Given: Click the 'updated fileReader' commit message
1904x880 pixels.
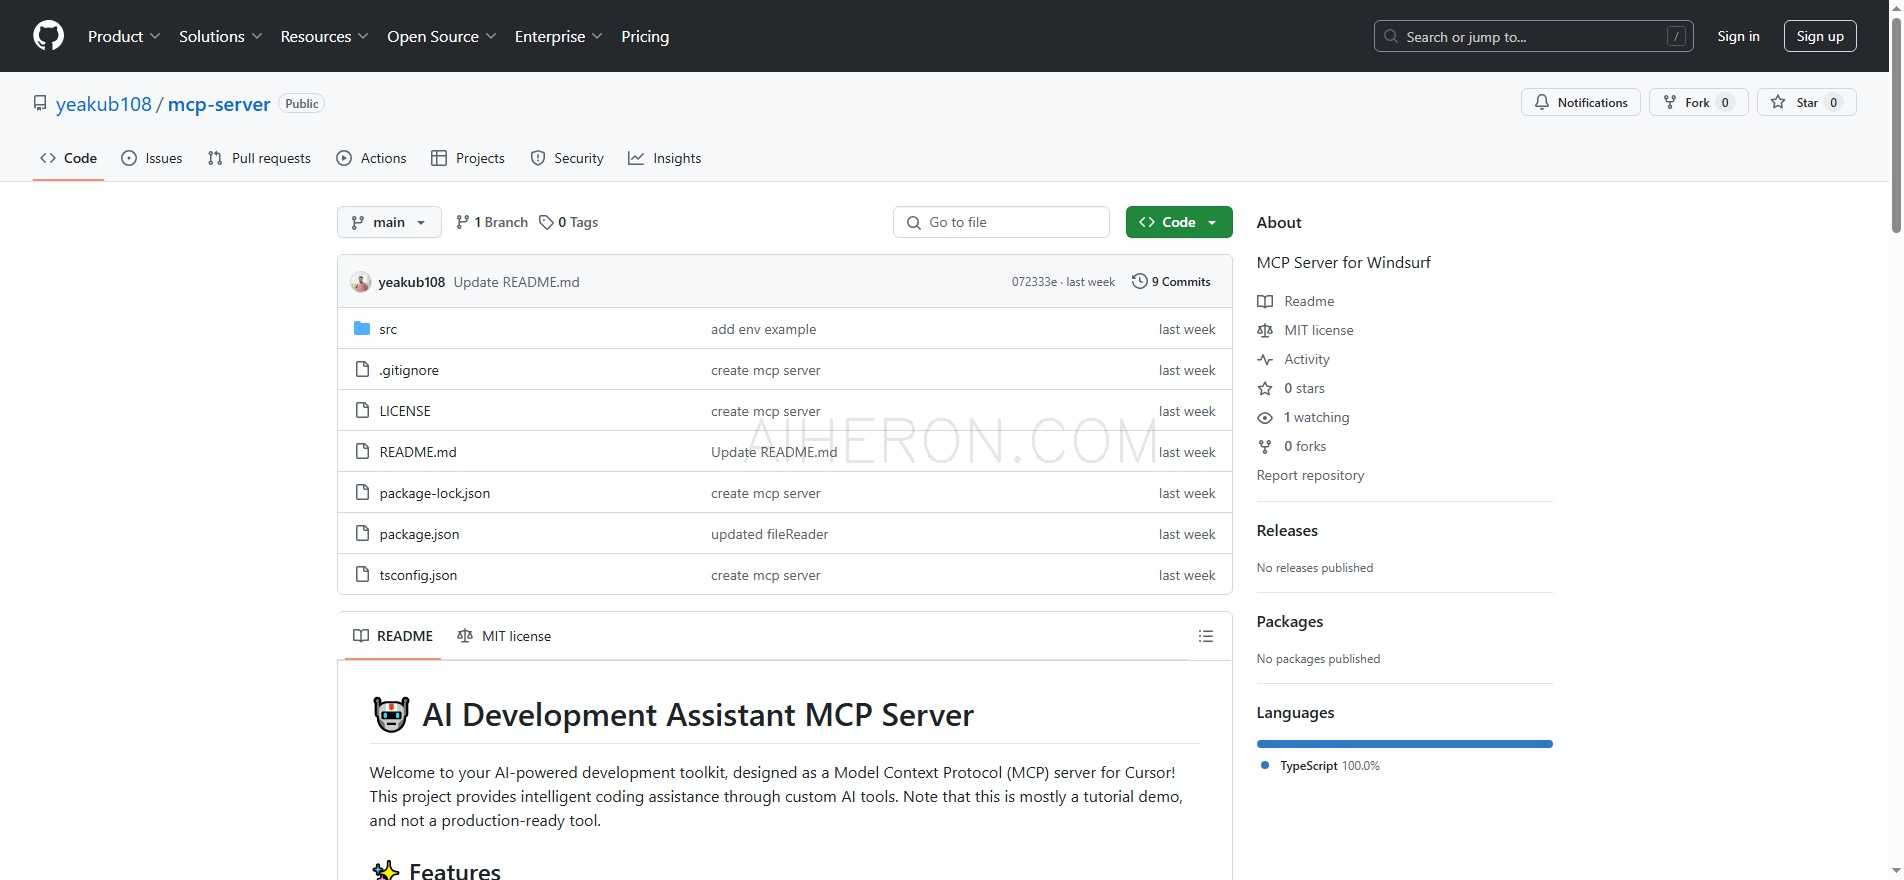Looking at the screenshot, I should [770, 534].
